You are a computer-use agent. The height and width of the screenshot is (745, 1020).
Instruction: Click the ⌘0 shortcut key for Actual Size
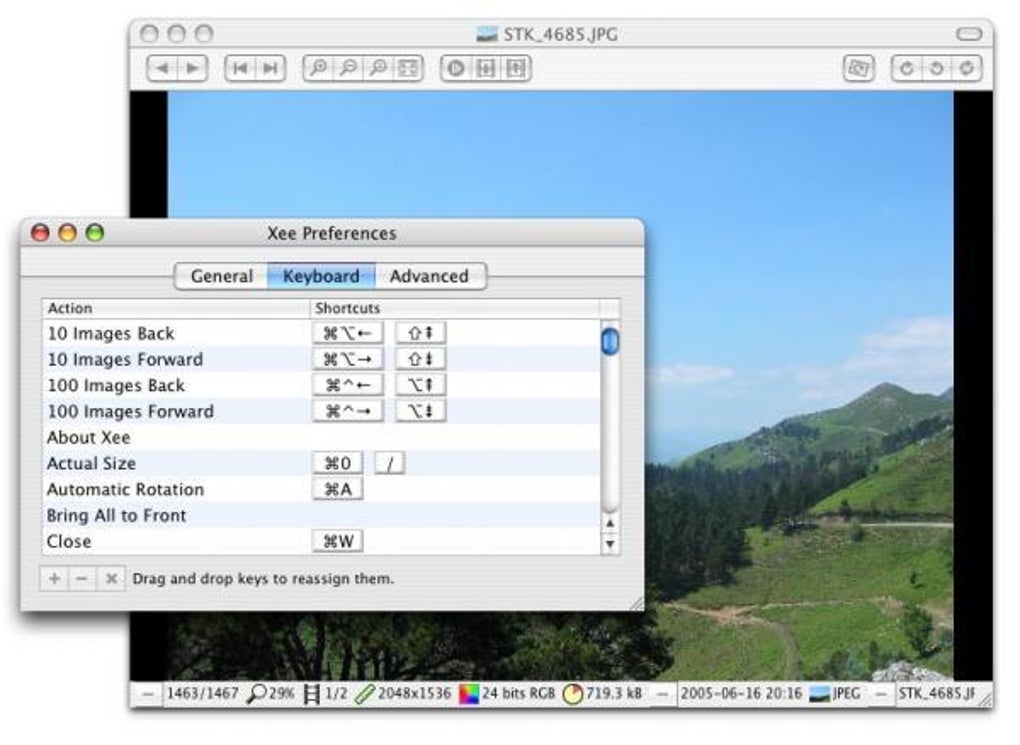click(338, 463)
